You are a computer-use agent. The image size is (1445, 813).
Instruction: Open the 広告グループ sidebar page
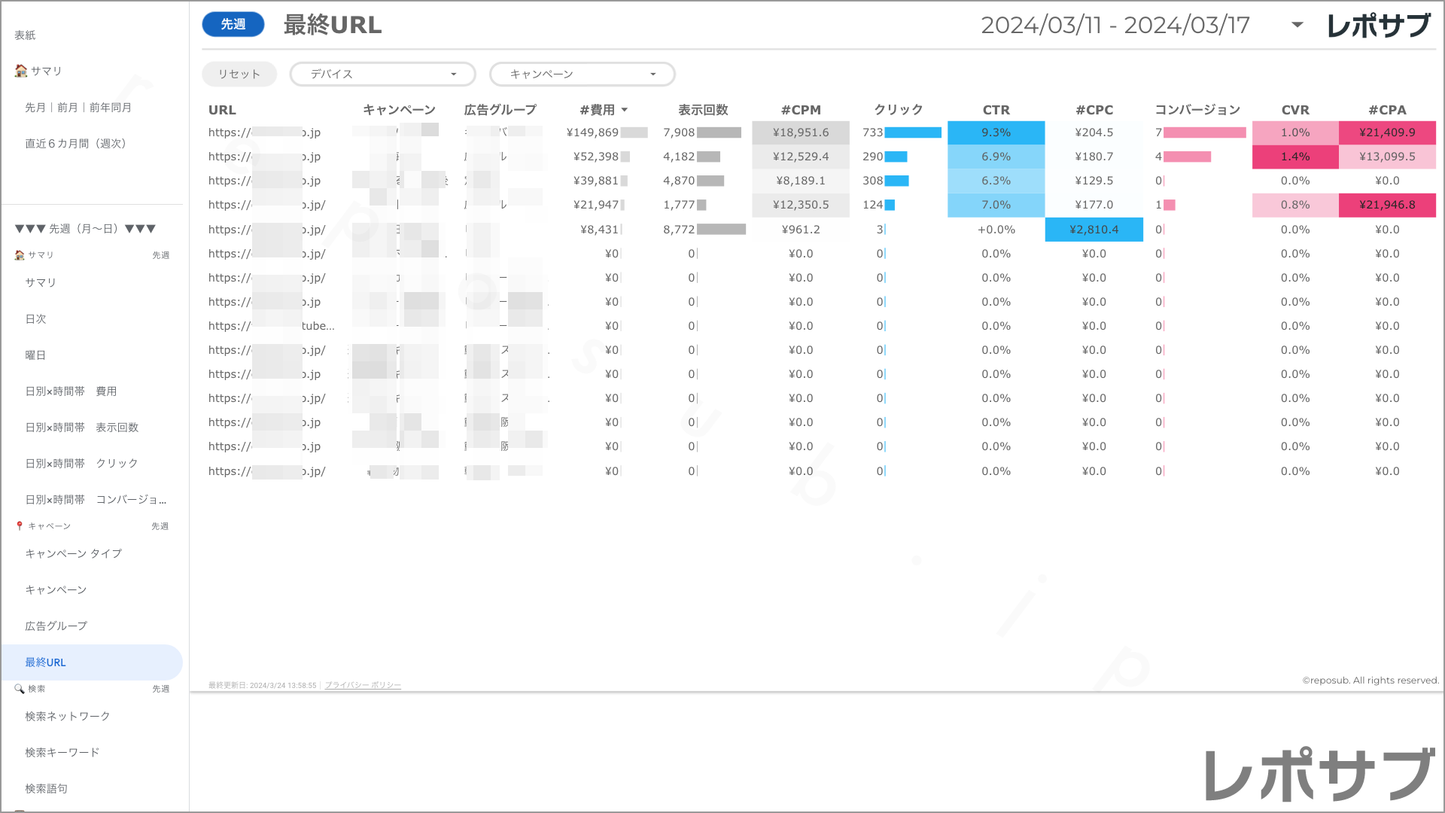[56, 626]
